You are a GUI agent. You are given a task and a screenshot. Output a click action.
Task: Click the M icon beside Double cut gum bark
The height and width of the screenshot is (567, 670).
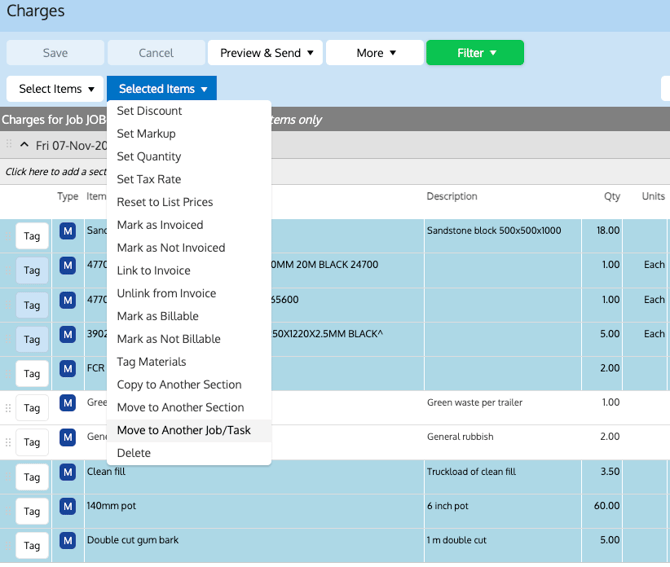(67, 541)
